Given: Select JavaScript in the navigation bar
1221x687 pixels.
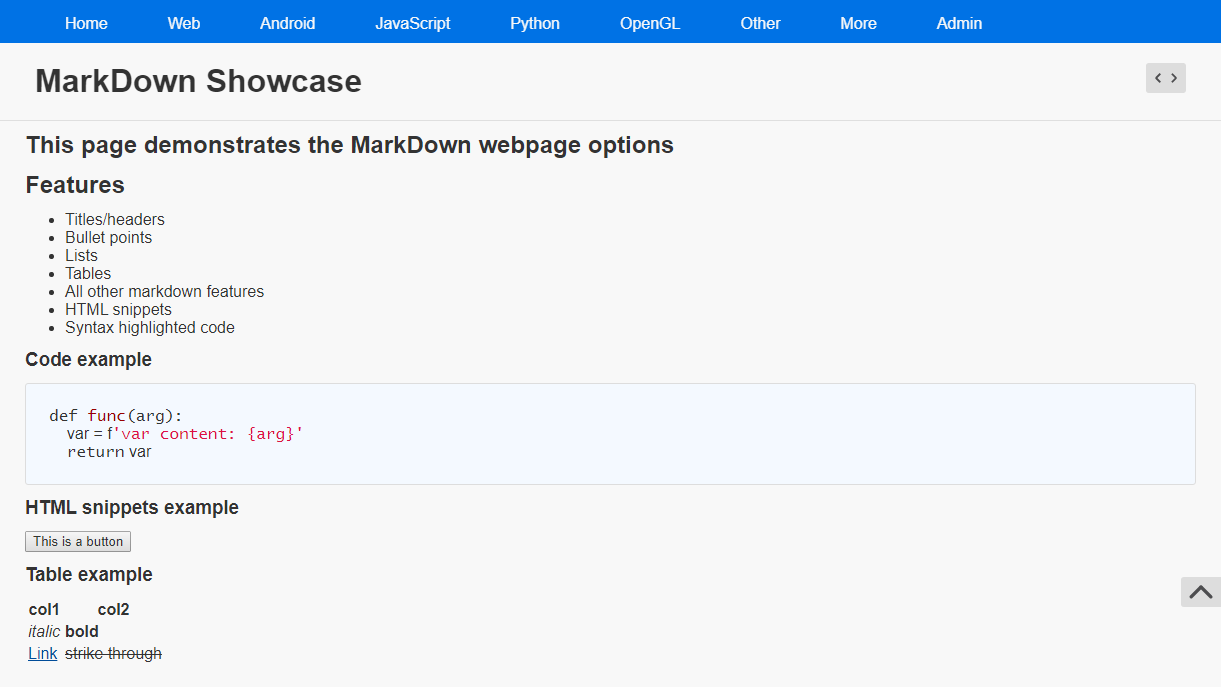Looking at the screenshot, I should pos(412,23).
